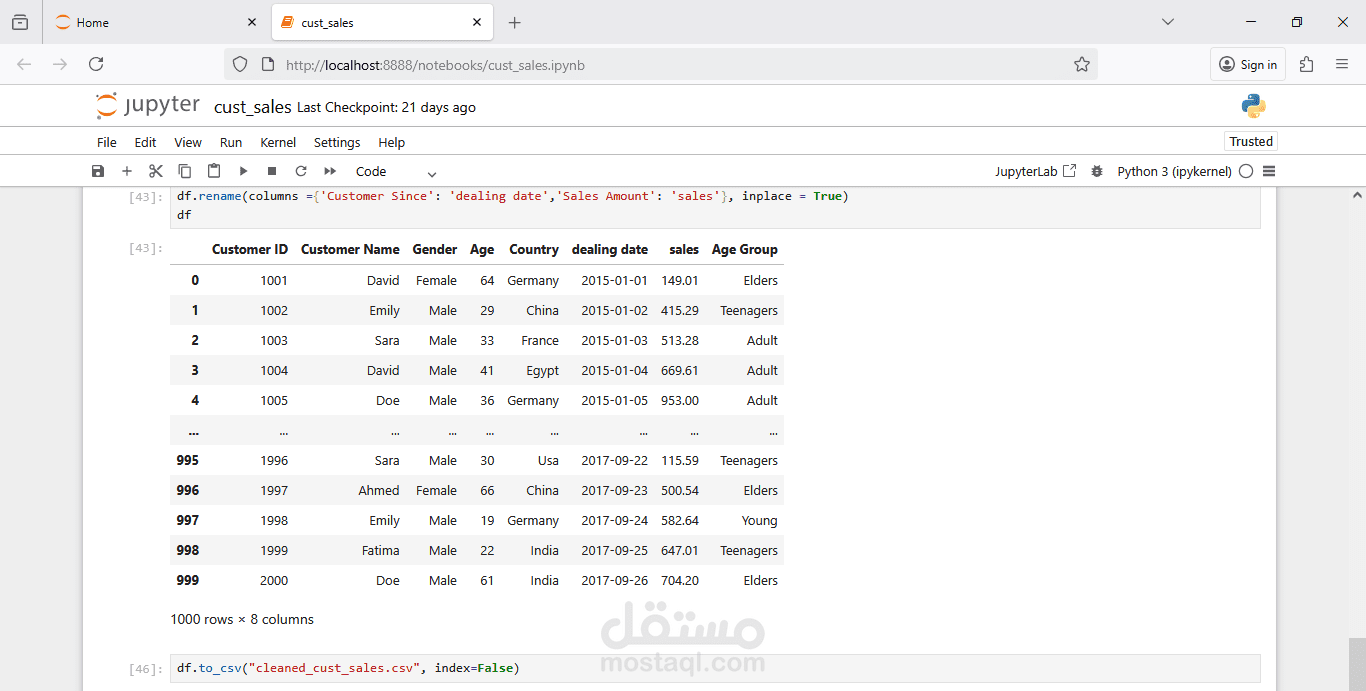Open the toolbar hamburger menu beside the kernel status
1366x691 pixels.
(1269, 171)
